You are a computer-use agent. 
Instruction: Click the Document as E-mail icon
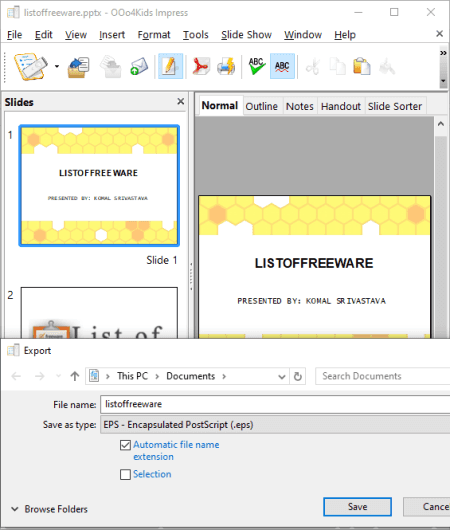click(x=139, y=67)
